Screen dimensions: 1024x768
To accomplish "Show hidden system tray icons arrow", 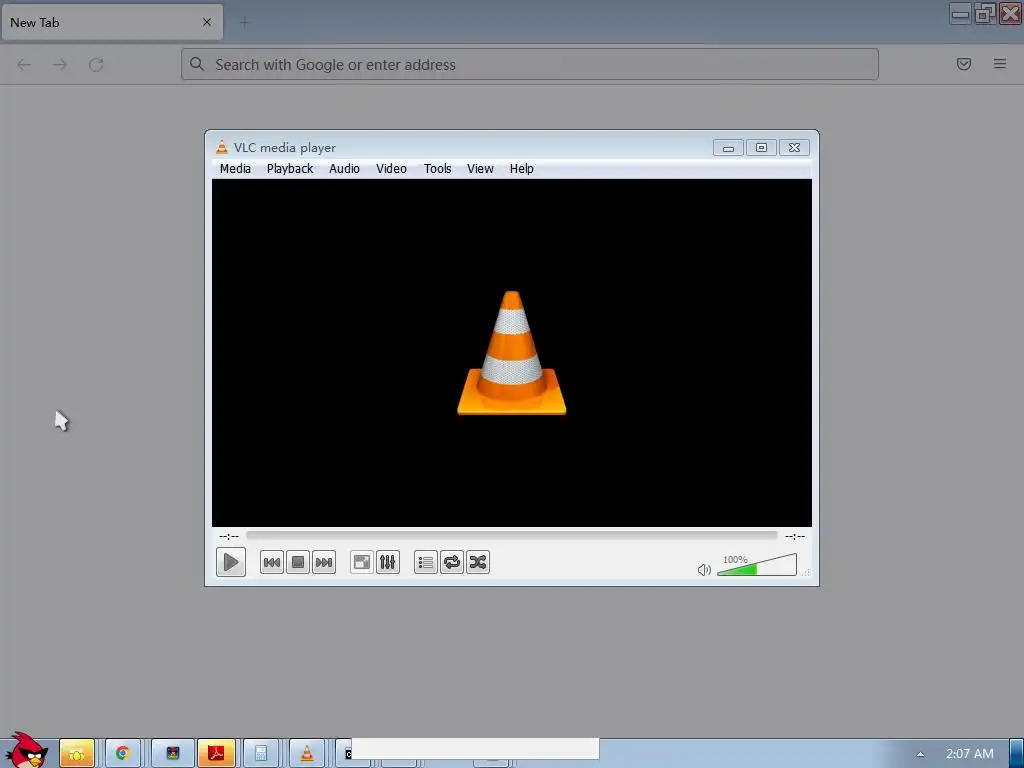I will [x=920, y=754].
